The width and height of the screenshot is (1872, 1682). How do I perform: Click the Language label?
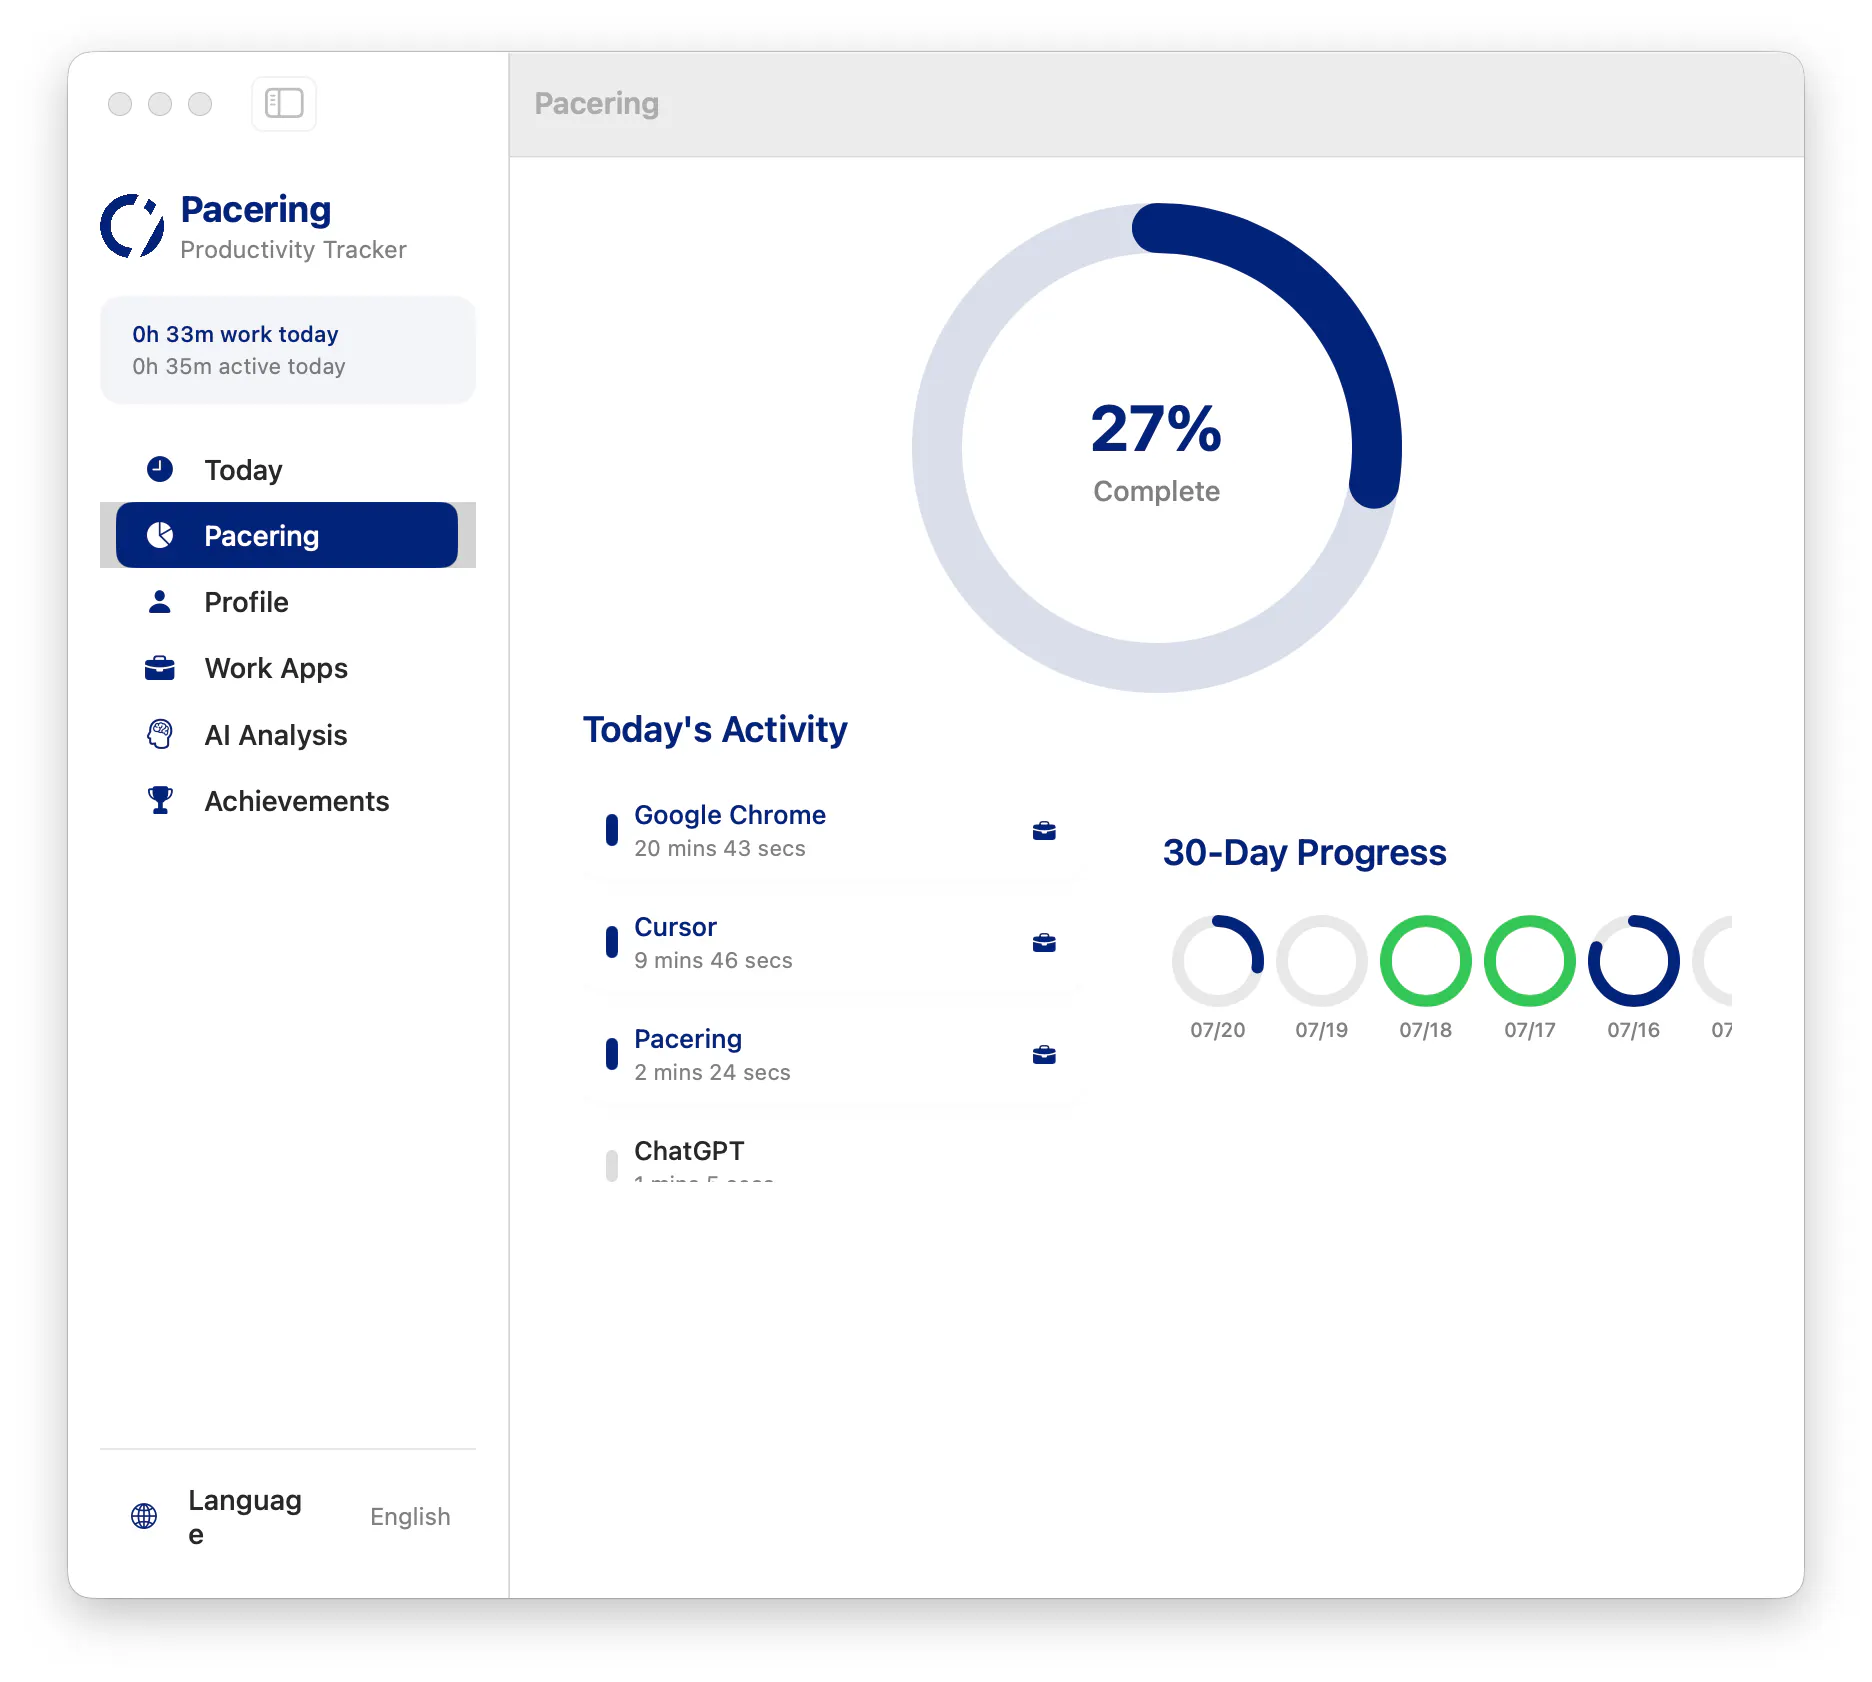click(245, 1516)
